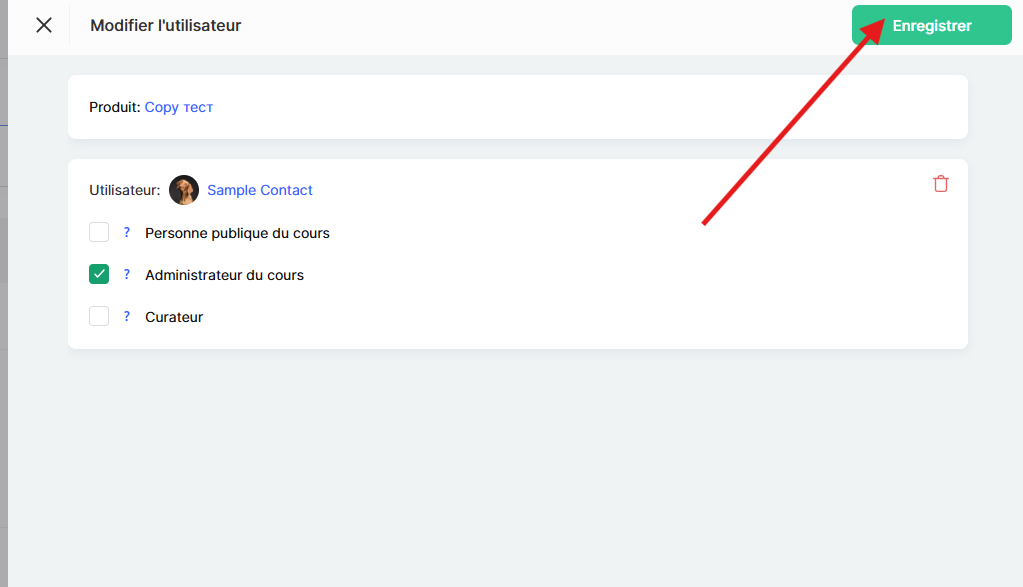This screenshot has width=1023, height=587.
Task: Delete the user with the trash icon
Action: 941,184
